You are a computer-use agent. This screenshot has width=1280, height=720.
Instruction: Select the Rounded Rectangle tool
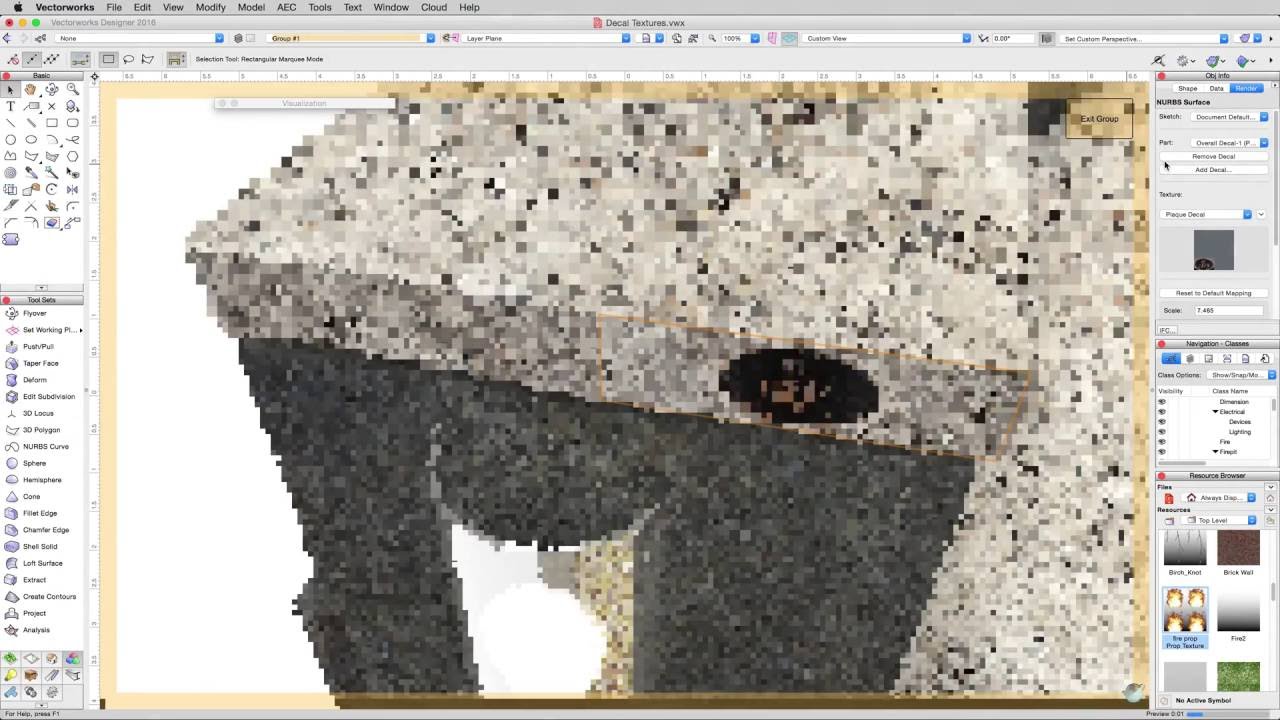point(72,123)
